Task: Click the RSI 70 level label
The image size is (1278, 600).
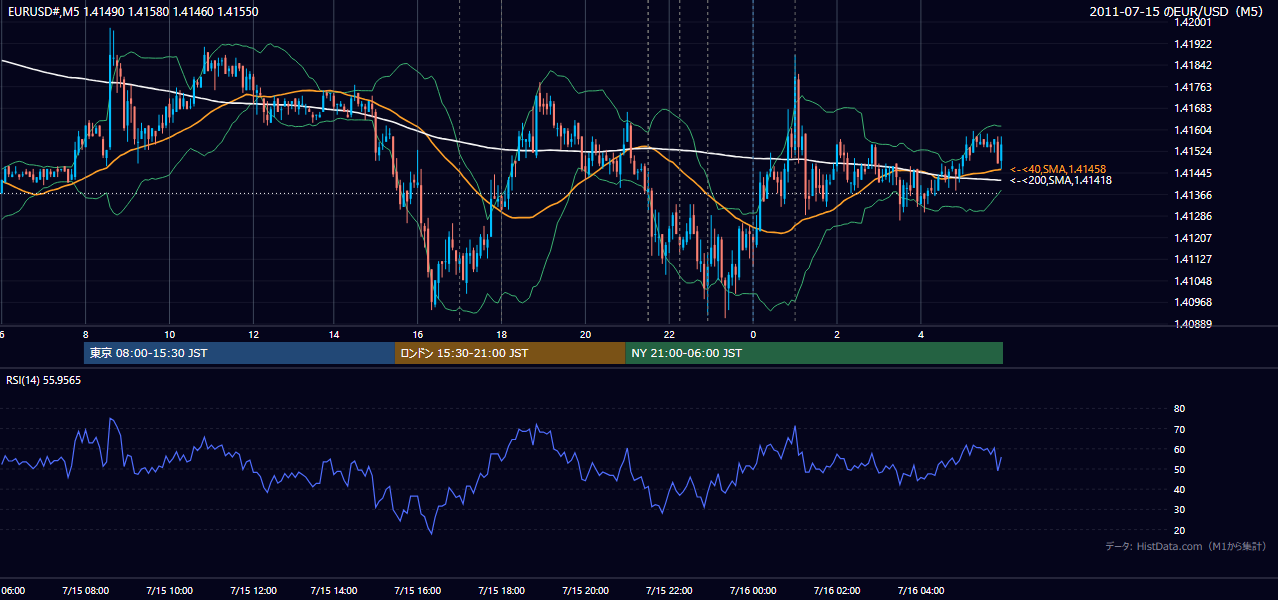Action: pos(1179,429)
